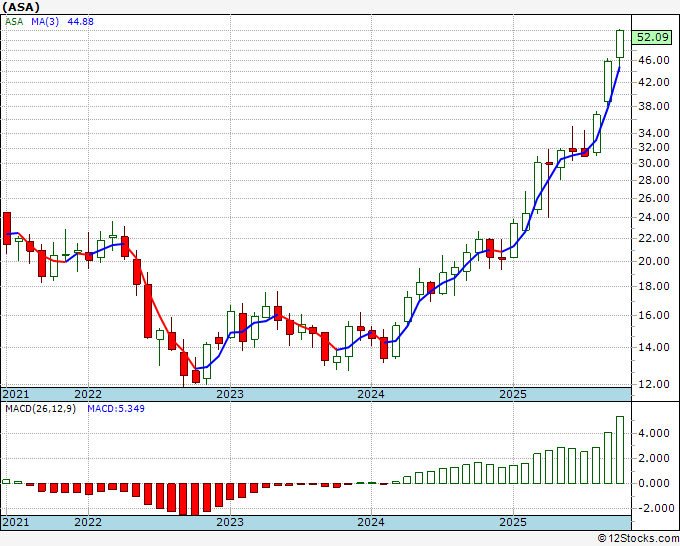Click the 26.00 price axis label
Image resolution: width=680 pixels, height=546 pixels.
pyautogui.click(x=654, y=198)
